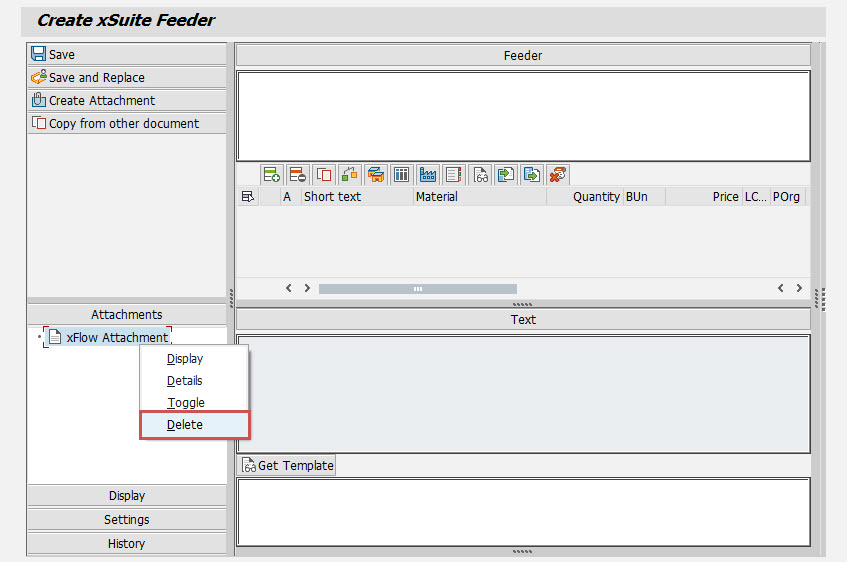This screenshot has height=562, width=847.
Task: Click the far-right right scroll arrow
Action: point(799,288)
